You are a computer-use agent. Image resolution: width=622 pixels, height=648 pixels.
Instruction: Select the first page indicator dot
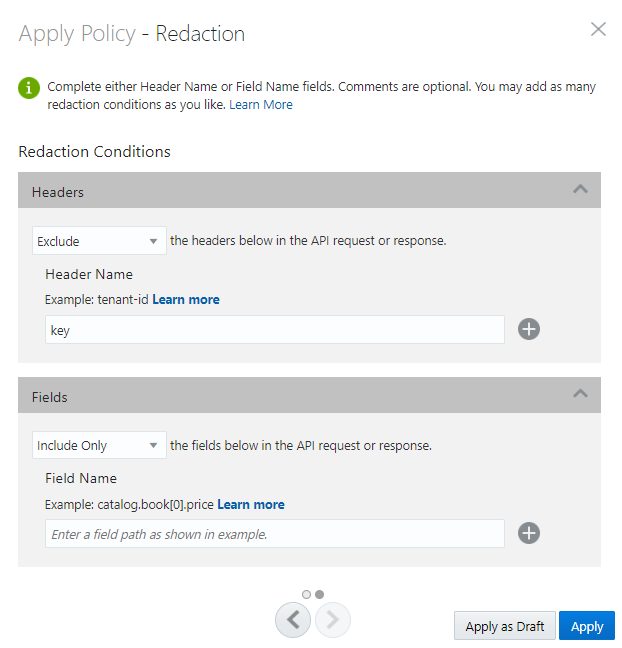pos(306,594)
